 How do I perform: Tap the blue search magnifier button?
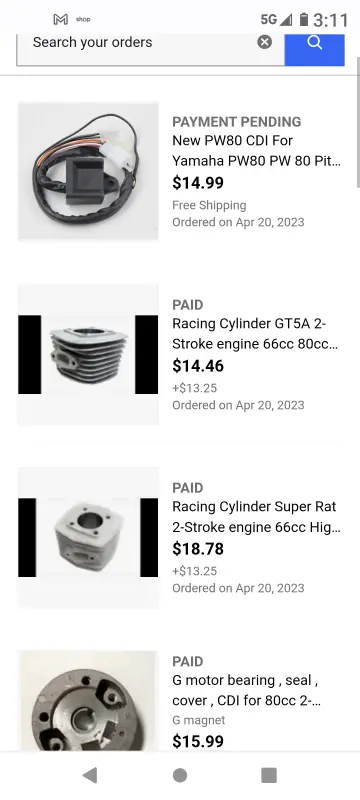tap(315, 49)
